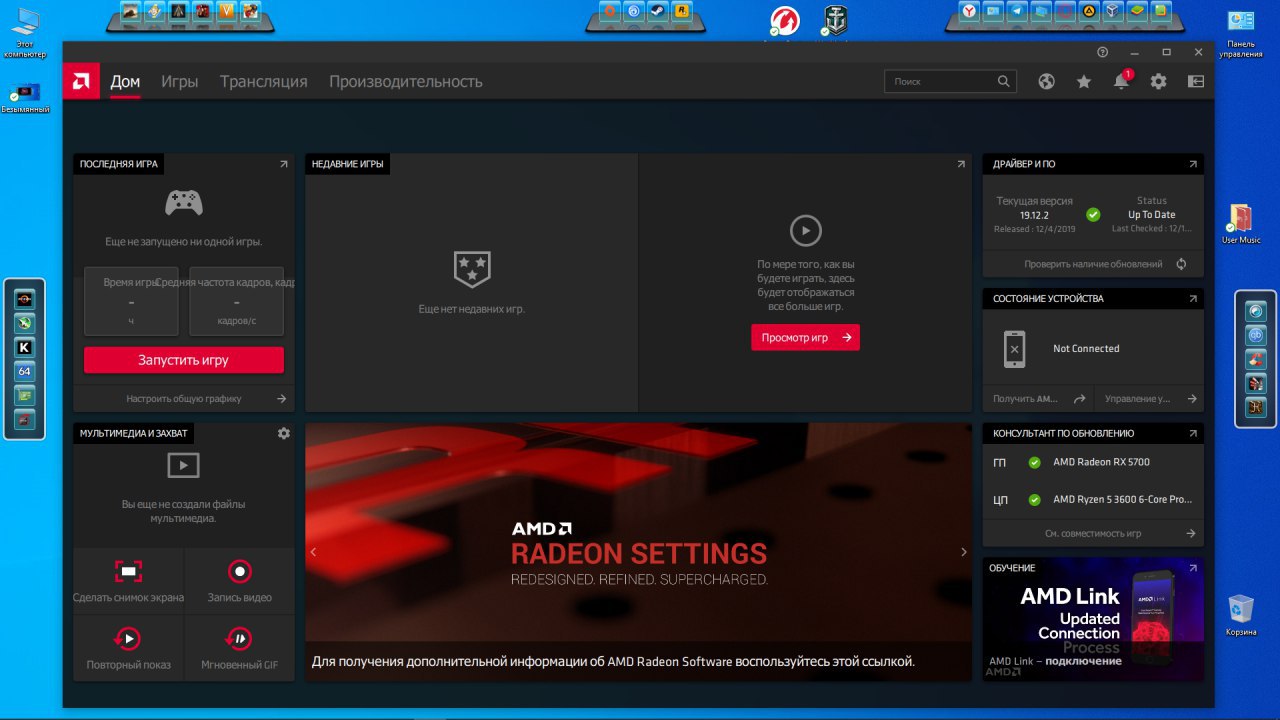The width and height of the screenshot is (1280, 720).
Task: Expand the Последняя игра panel
Action: click(x=284, y=164)
